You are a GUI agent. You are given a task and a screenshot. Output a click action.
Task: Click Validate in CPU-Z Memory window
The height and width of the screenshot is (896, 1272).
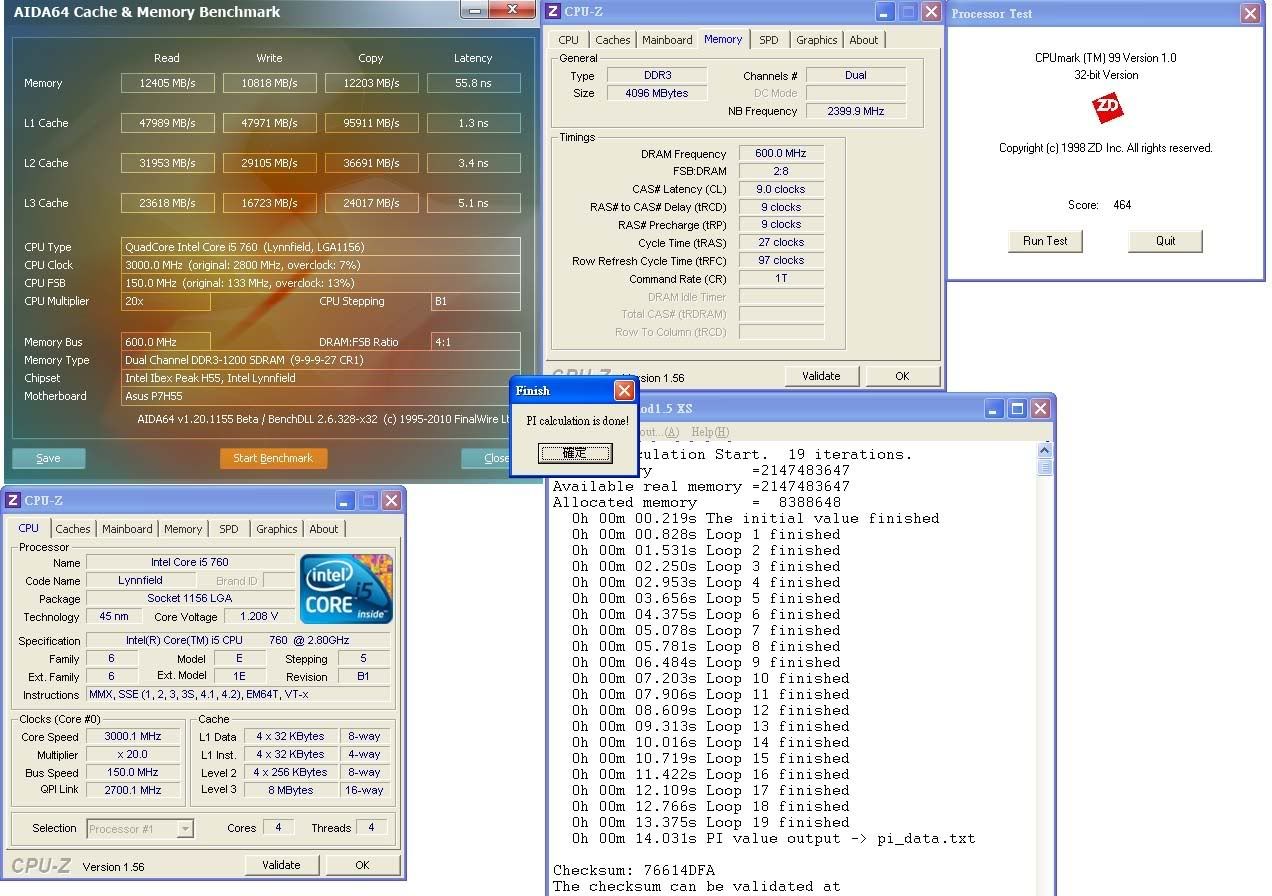(821, 376)
